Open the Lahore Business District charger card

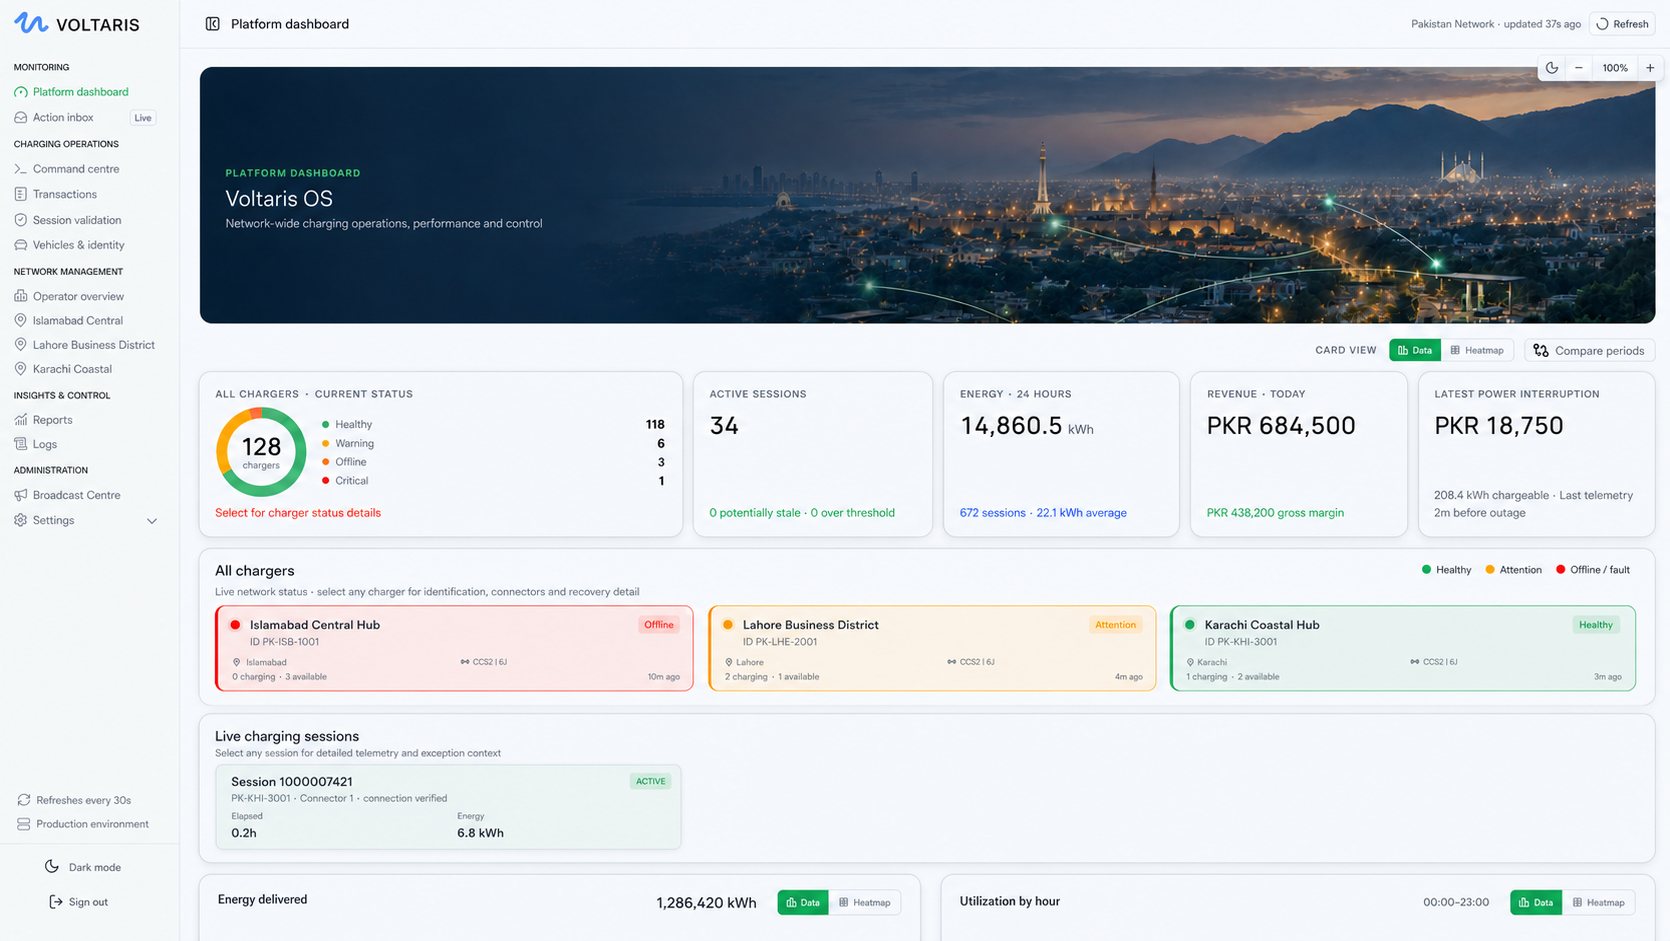pyautogui.click(x=932, y=648)
